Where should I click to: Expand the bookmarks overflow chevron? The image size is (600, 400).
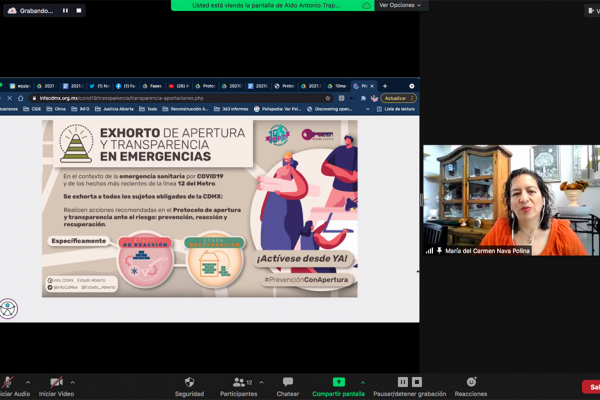368,109
